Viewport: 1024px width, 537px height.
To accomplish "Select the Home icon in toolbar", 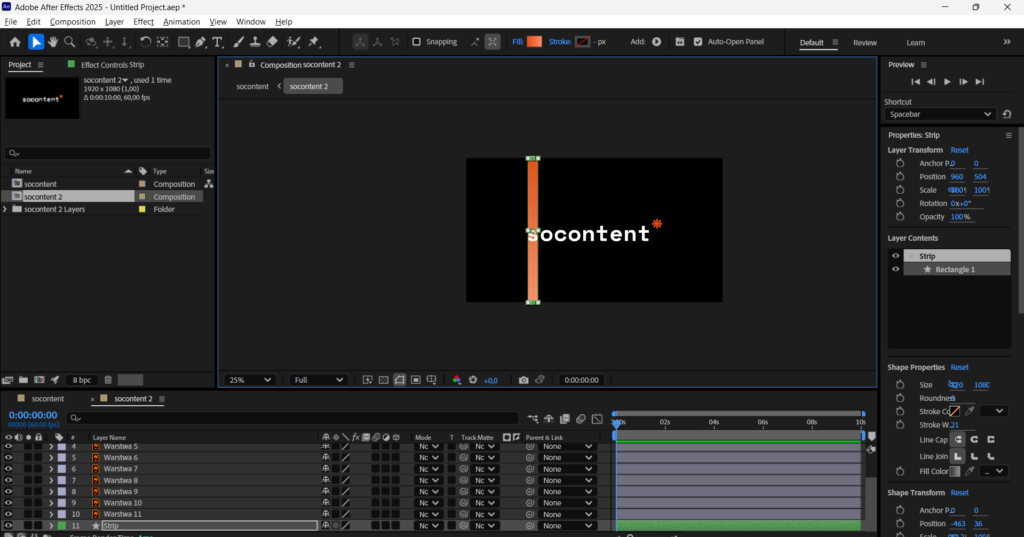I will pos(15,42).
